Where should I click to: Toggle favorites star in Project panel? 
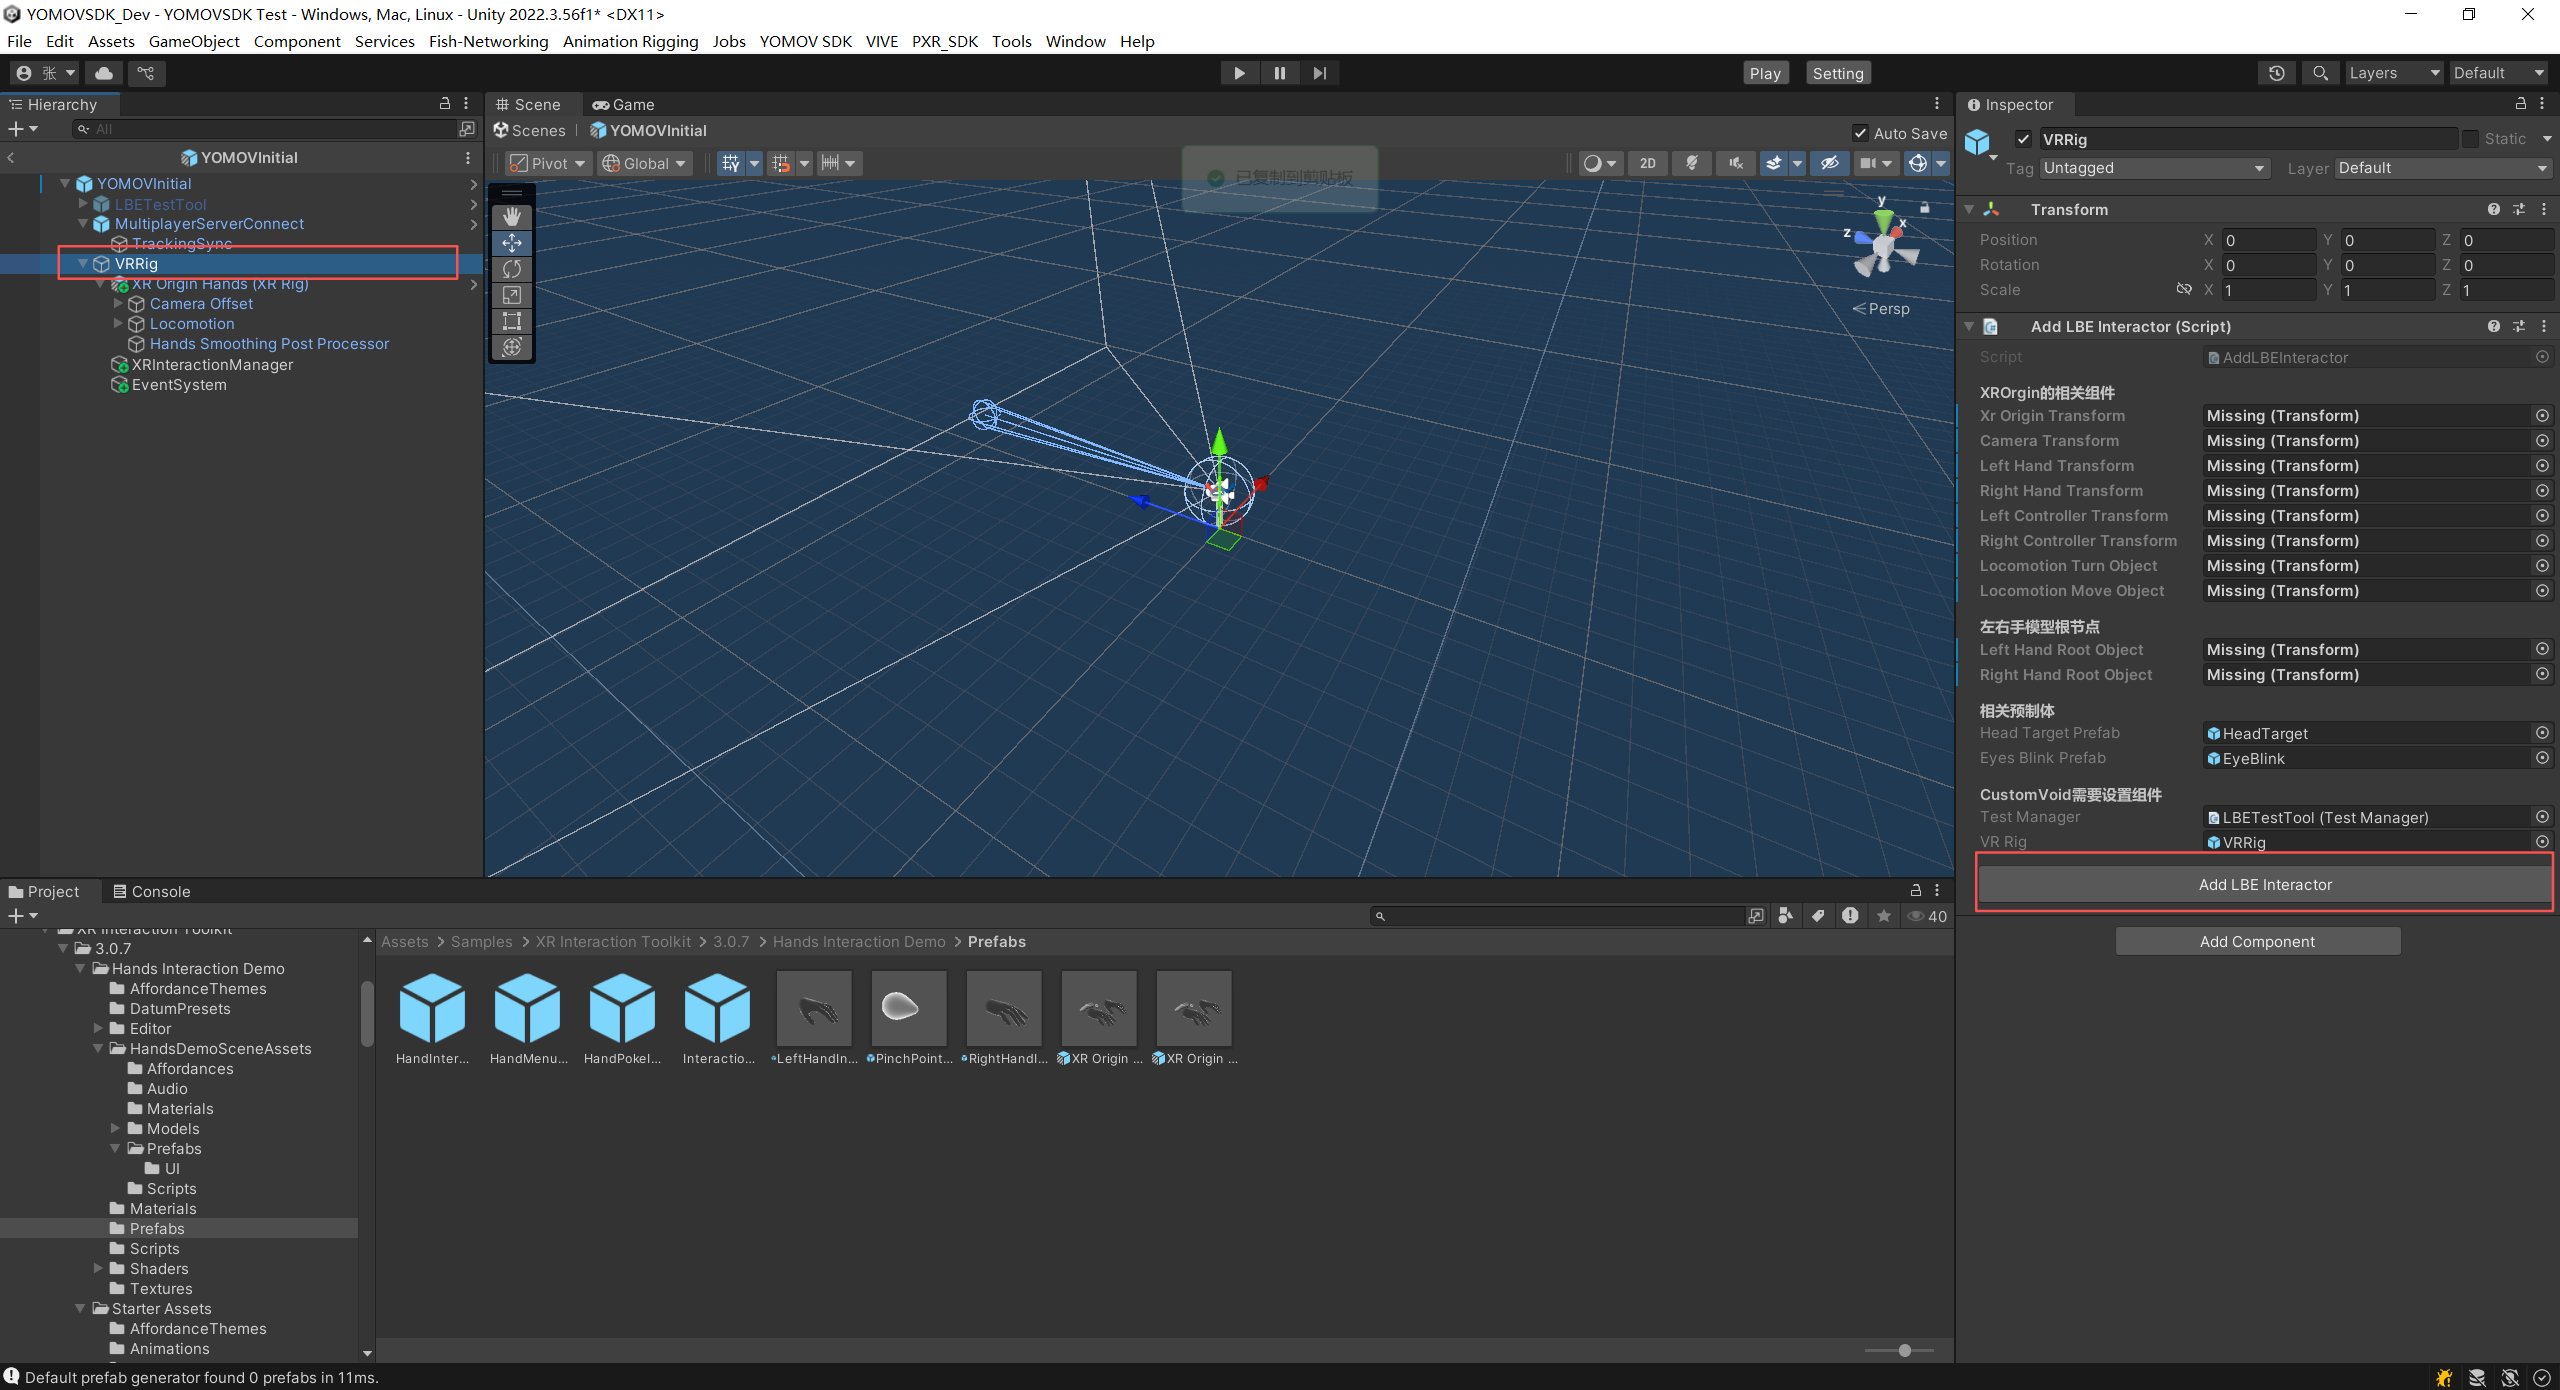coord(1884,916)
